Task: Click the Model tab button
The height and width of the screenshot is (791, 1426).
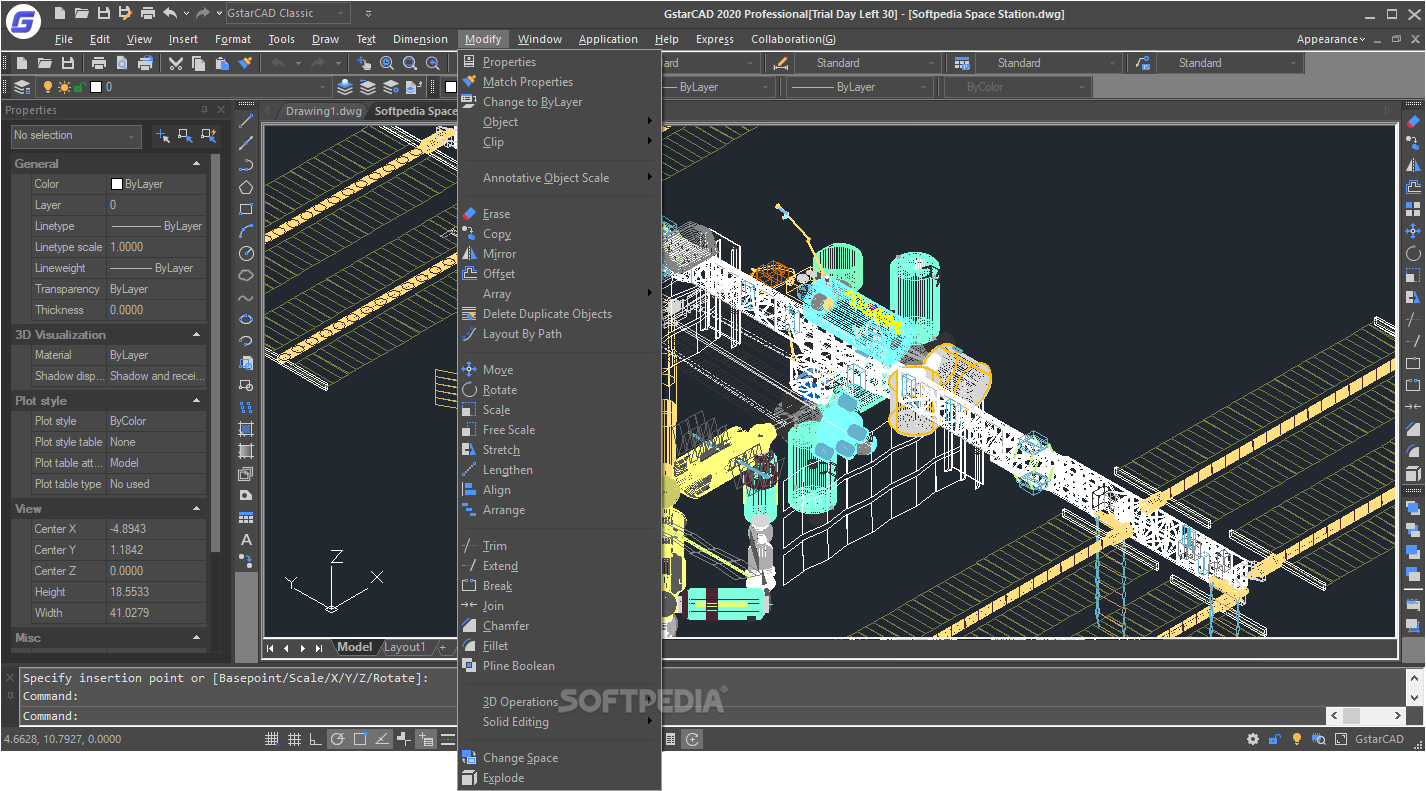Action: tap(354, 647)
